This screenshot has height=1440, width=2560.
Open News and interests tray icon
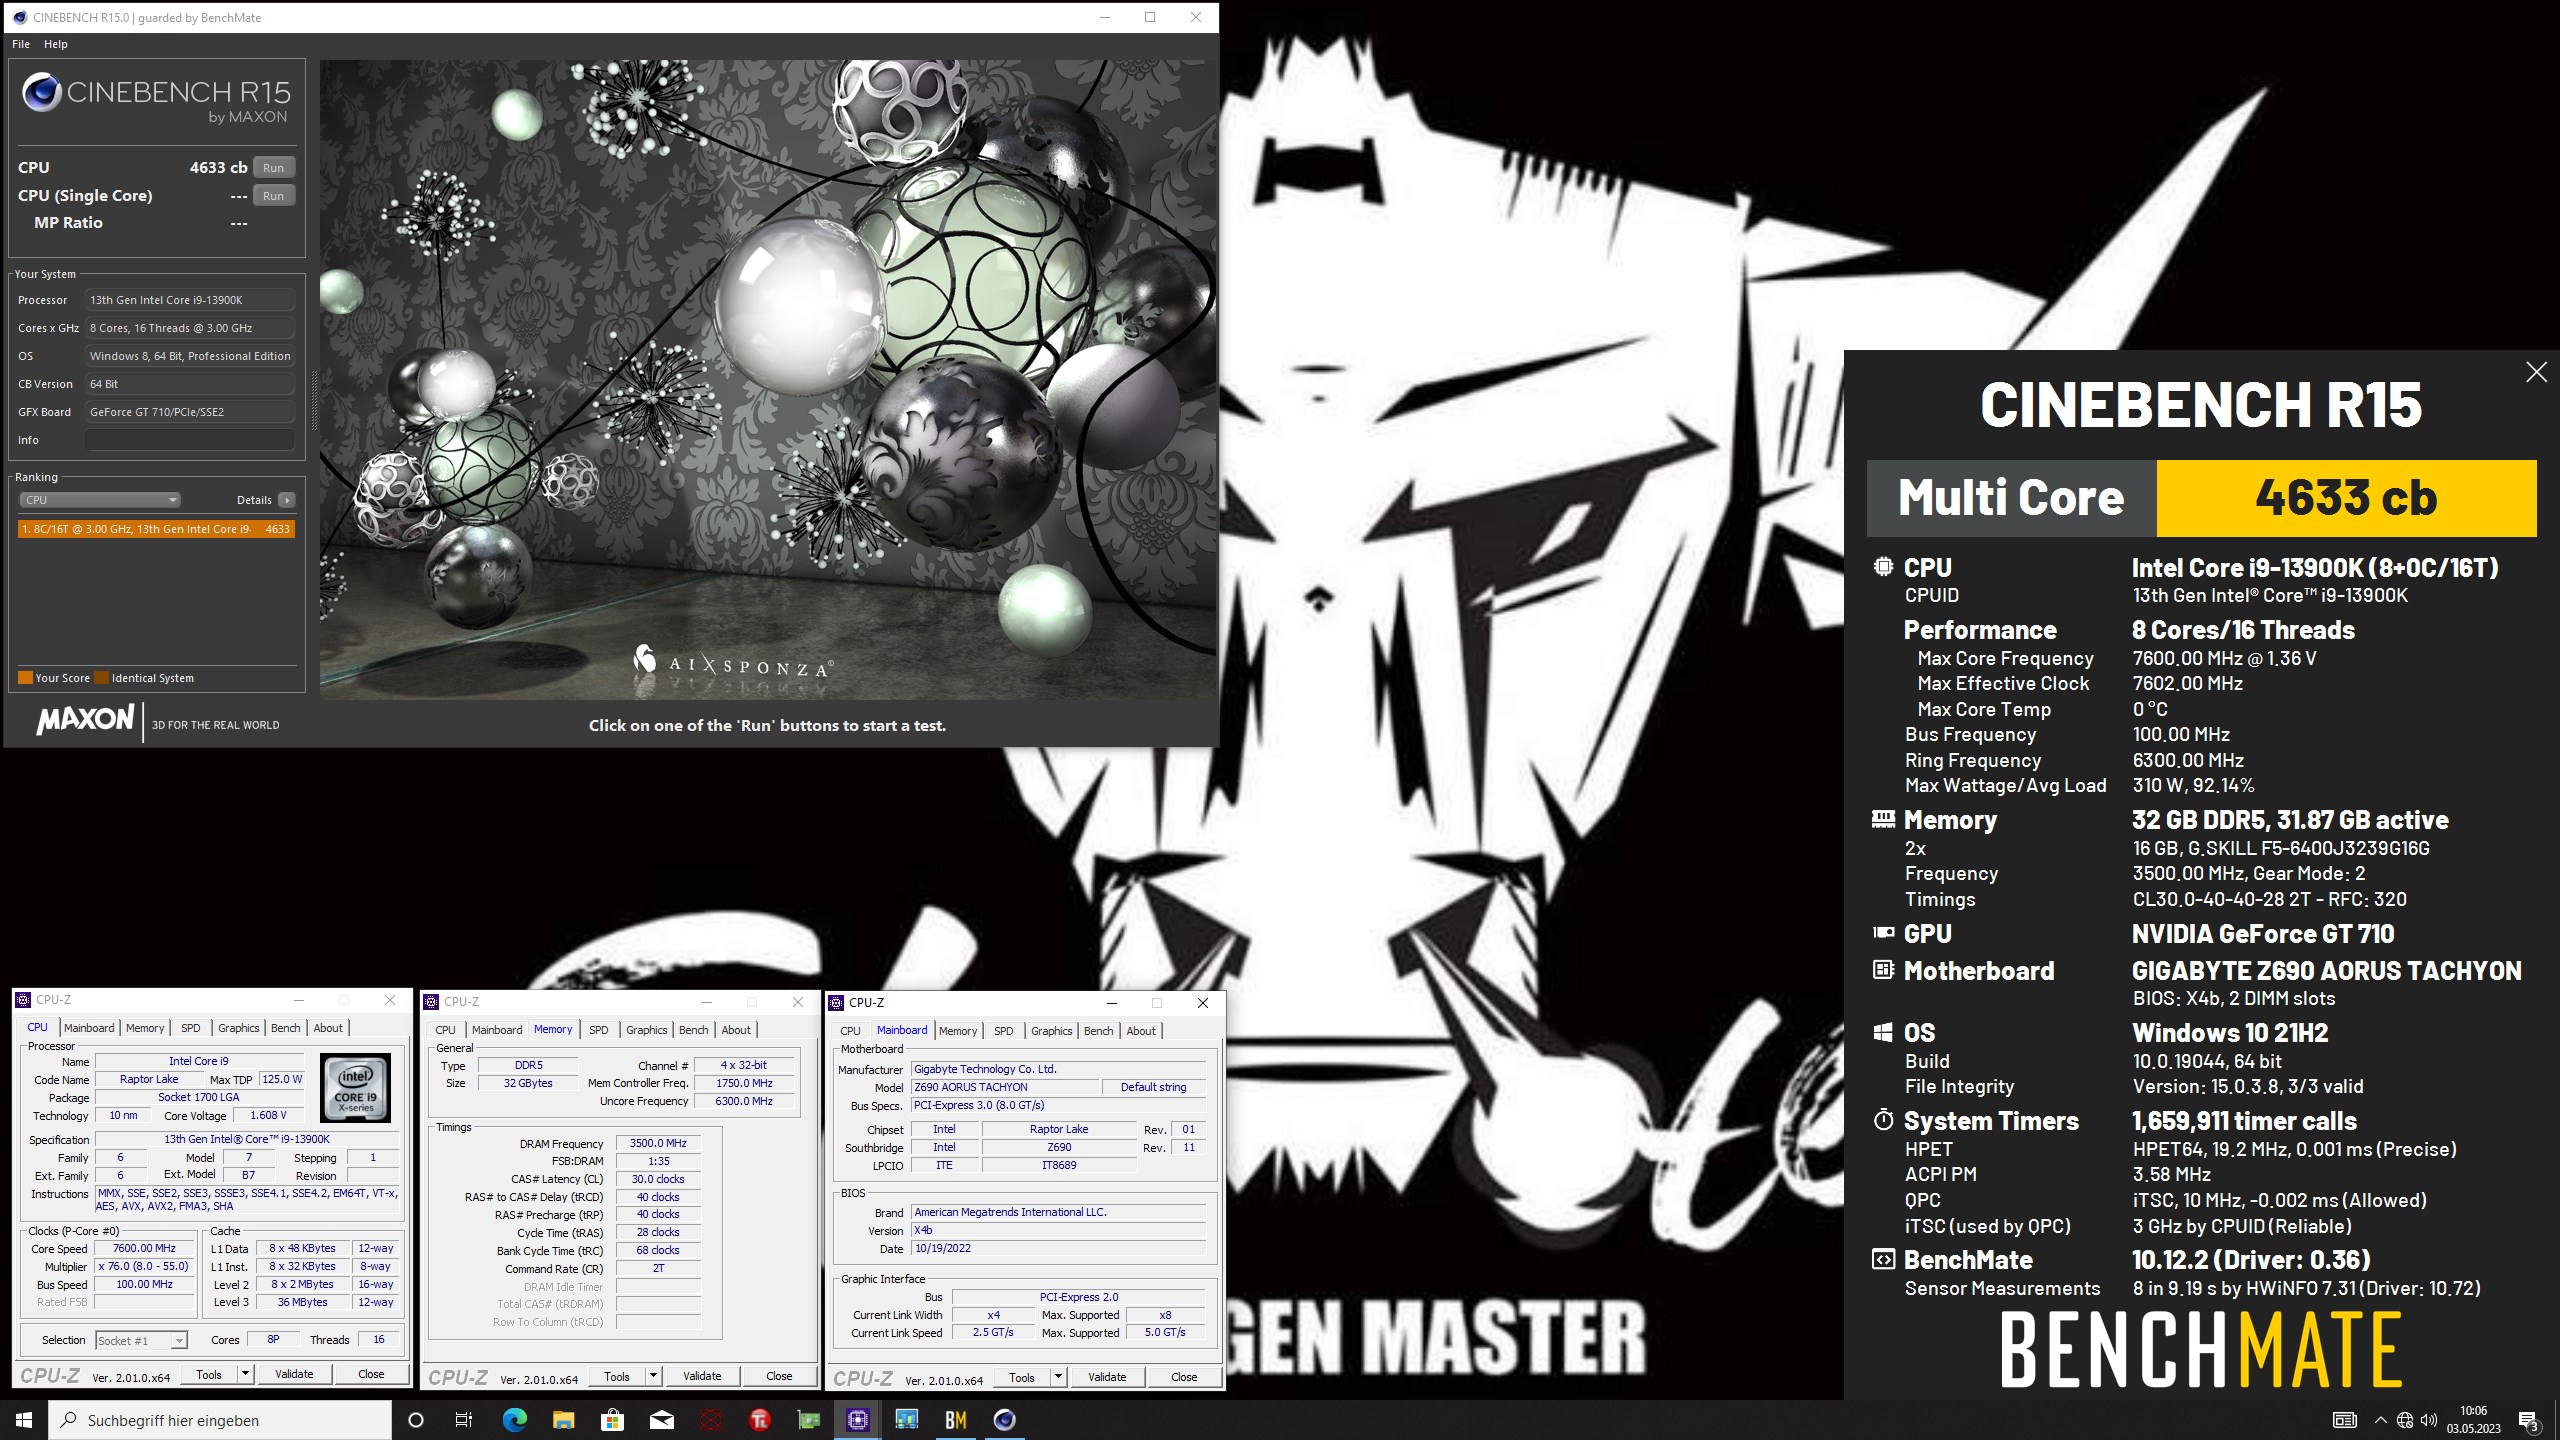pos(2344,1420)
